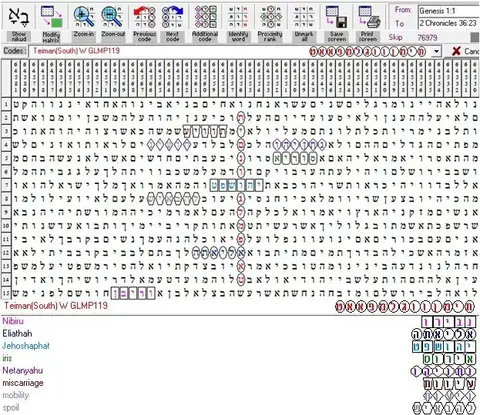The width and height of the screenshot is (480, 415).
Task: Click Hebrew letters beside Jehoshaphat entry
Action: point(444,347)
